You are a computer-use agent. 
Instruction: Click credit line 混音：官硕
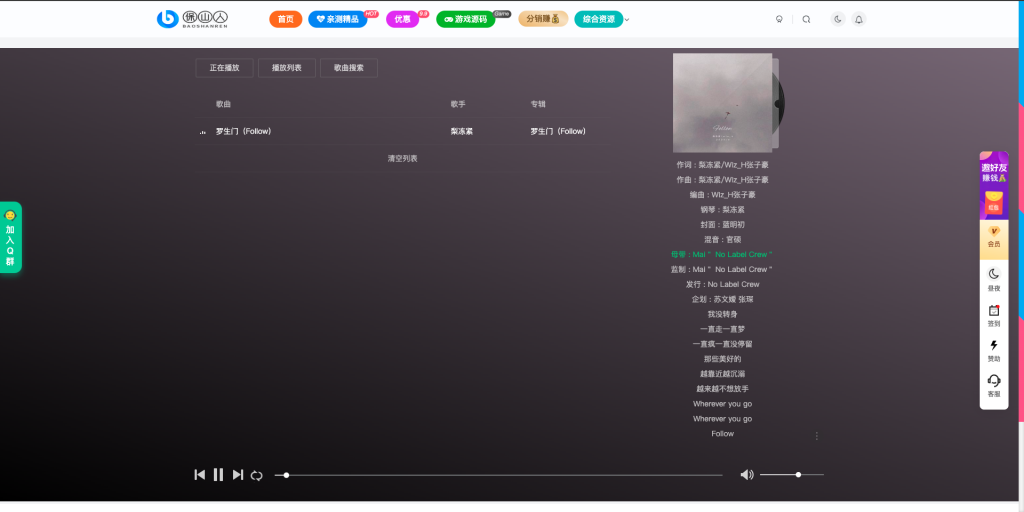click(722, 240)
